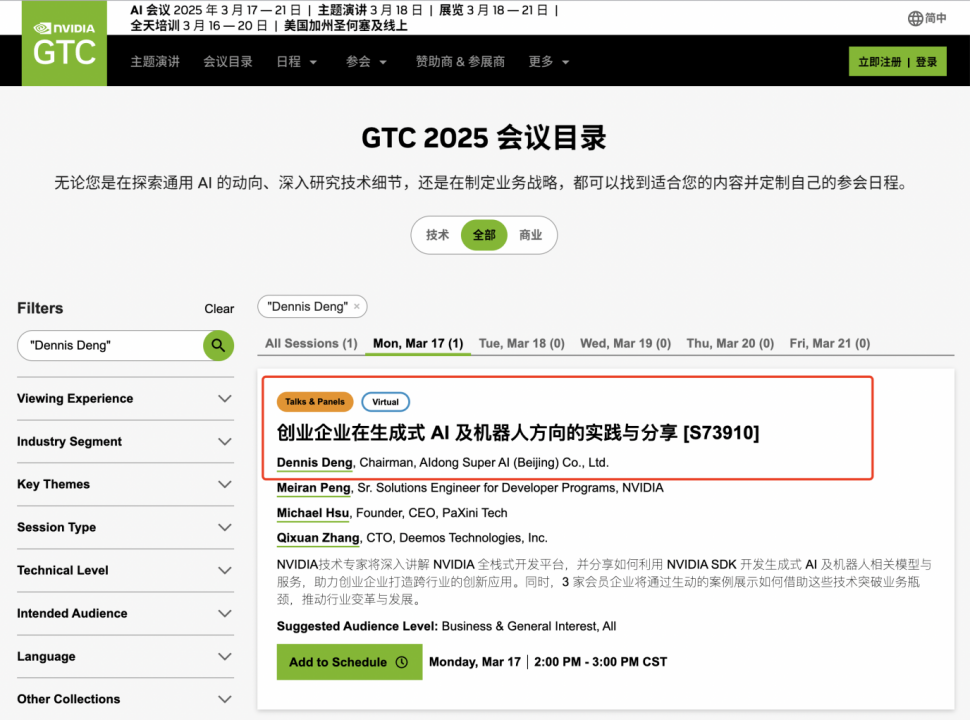970x720 pixels.
Task: Select the 商业 toggle option
Action: 530,235
